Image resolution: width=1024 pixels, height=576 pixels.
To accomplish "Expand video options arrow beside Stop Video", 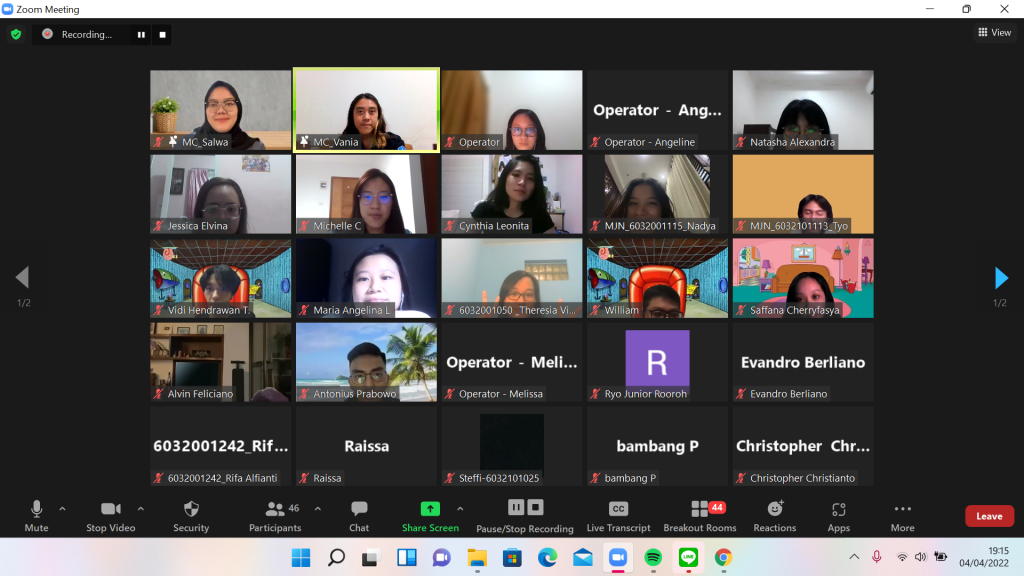I will point(140,508).
